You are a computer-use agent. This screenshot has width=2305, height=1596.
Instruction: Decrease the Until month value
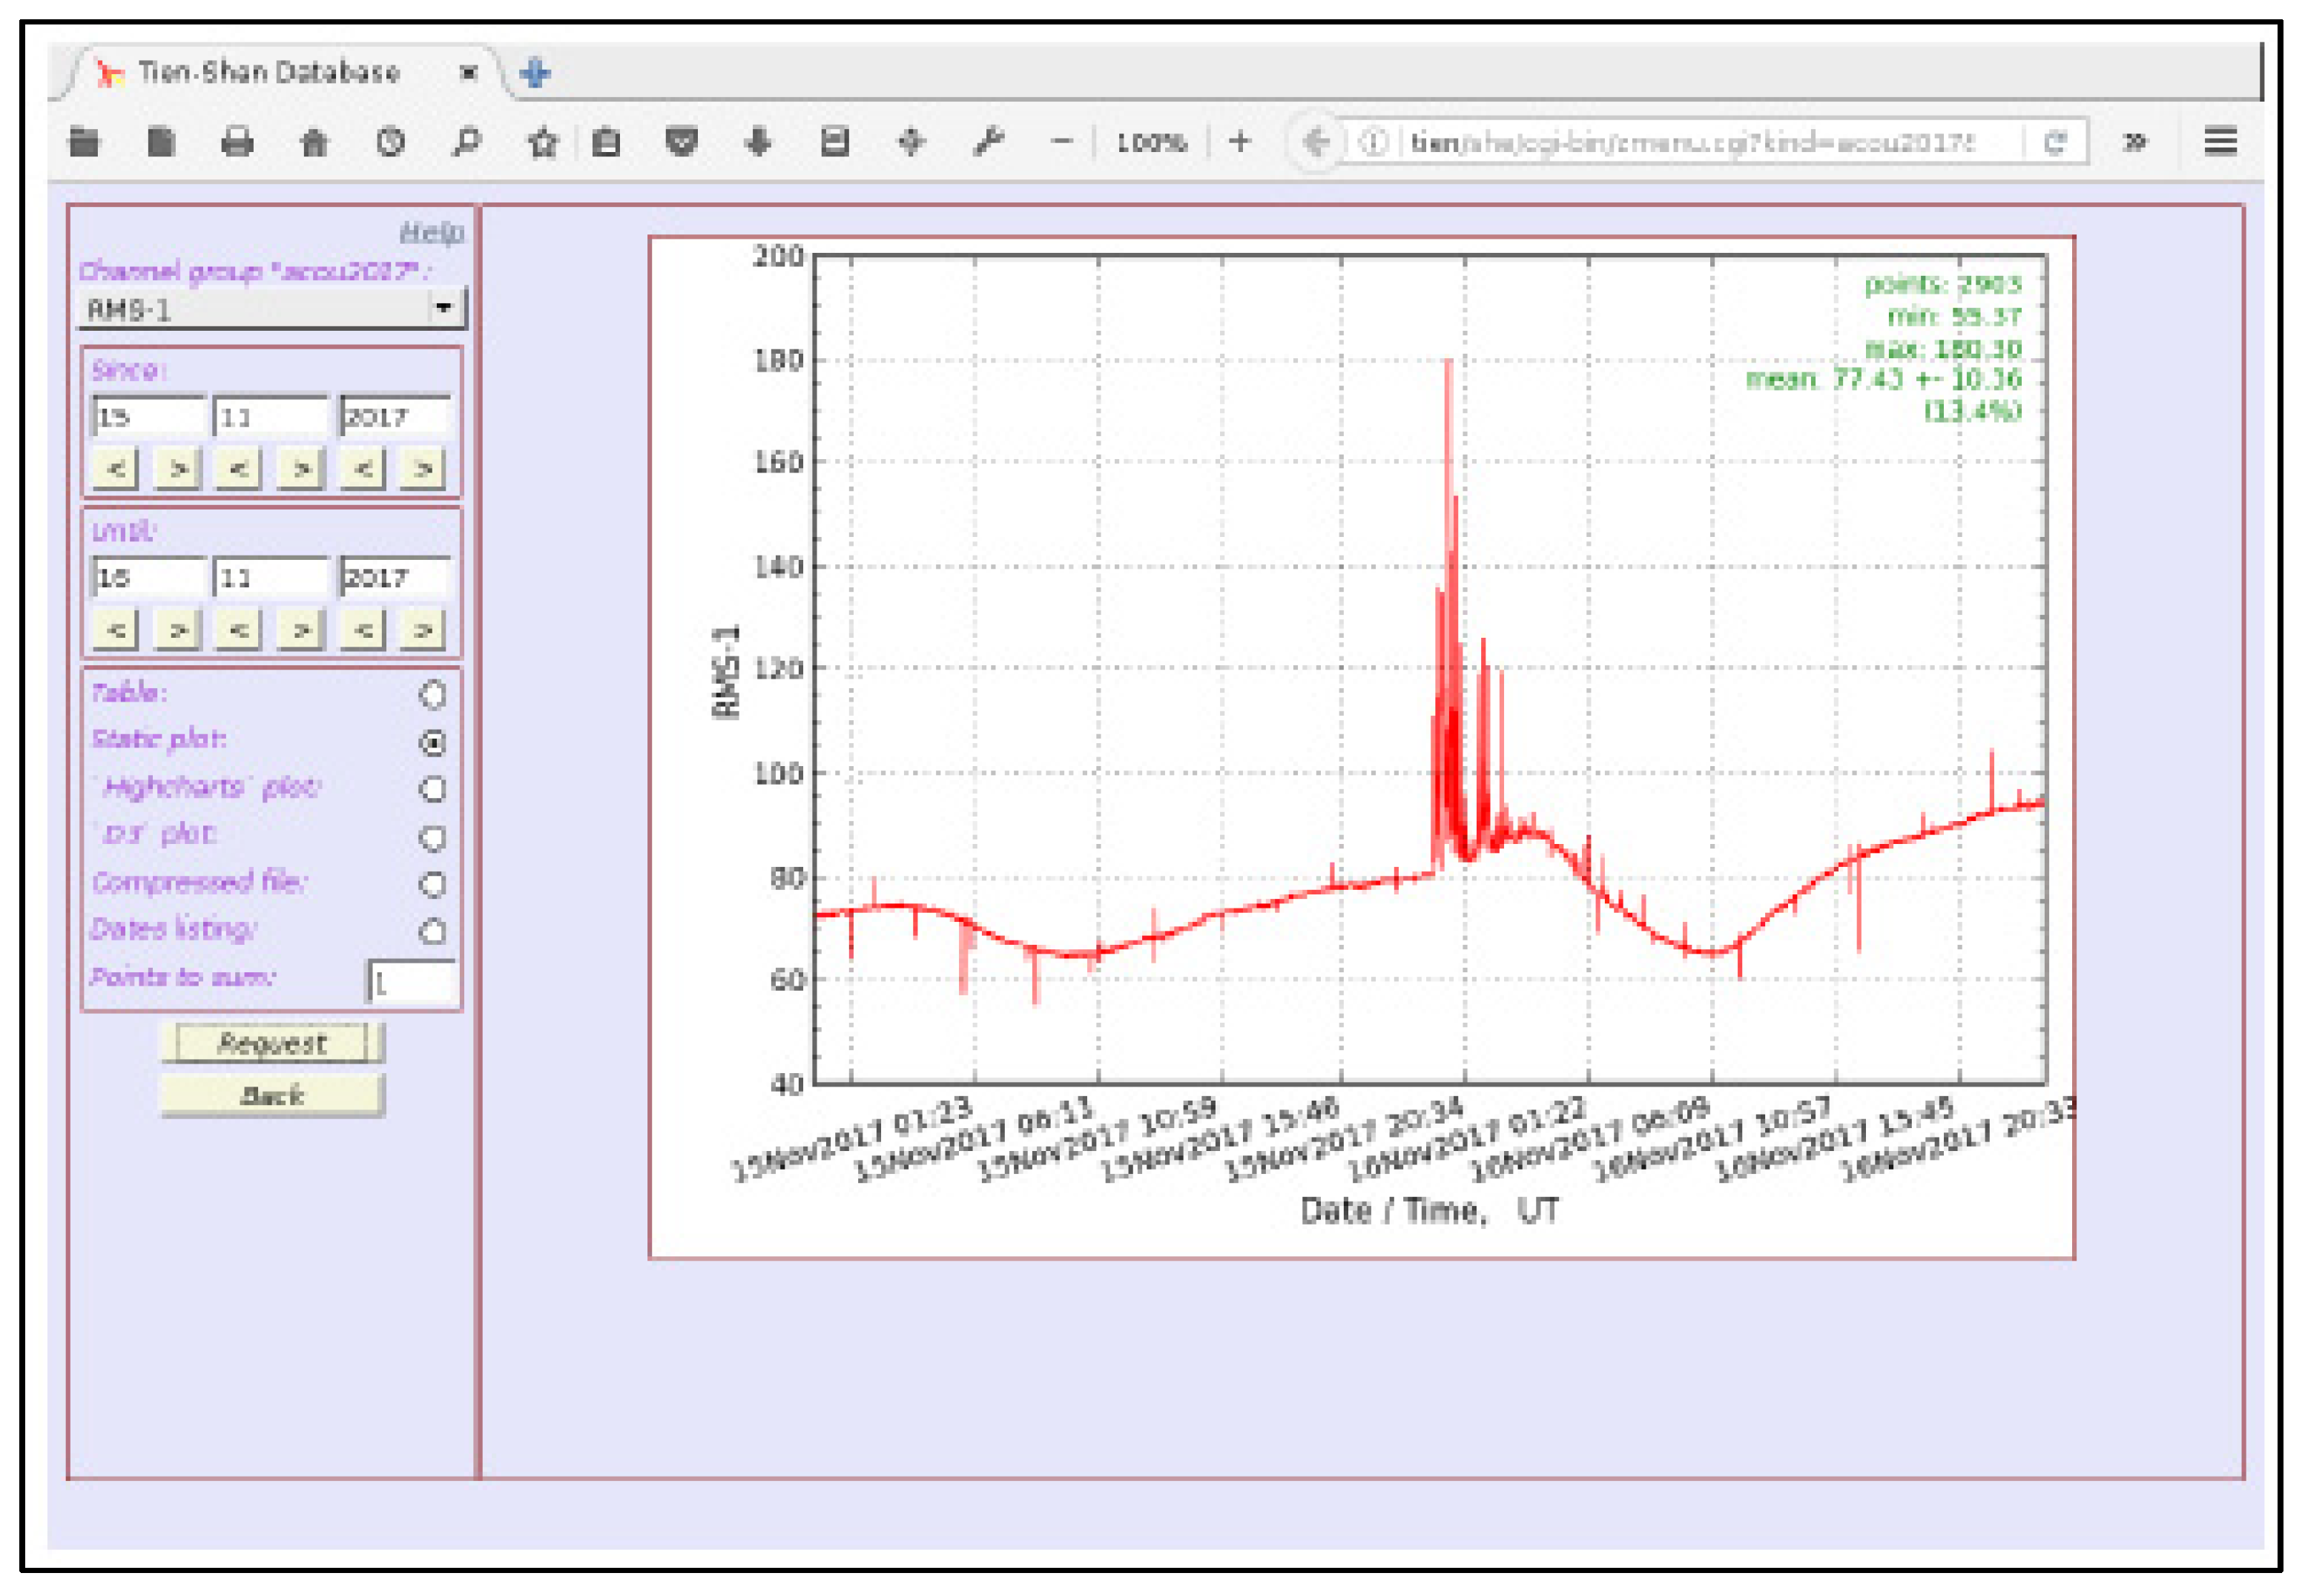[239, 630]
